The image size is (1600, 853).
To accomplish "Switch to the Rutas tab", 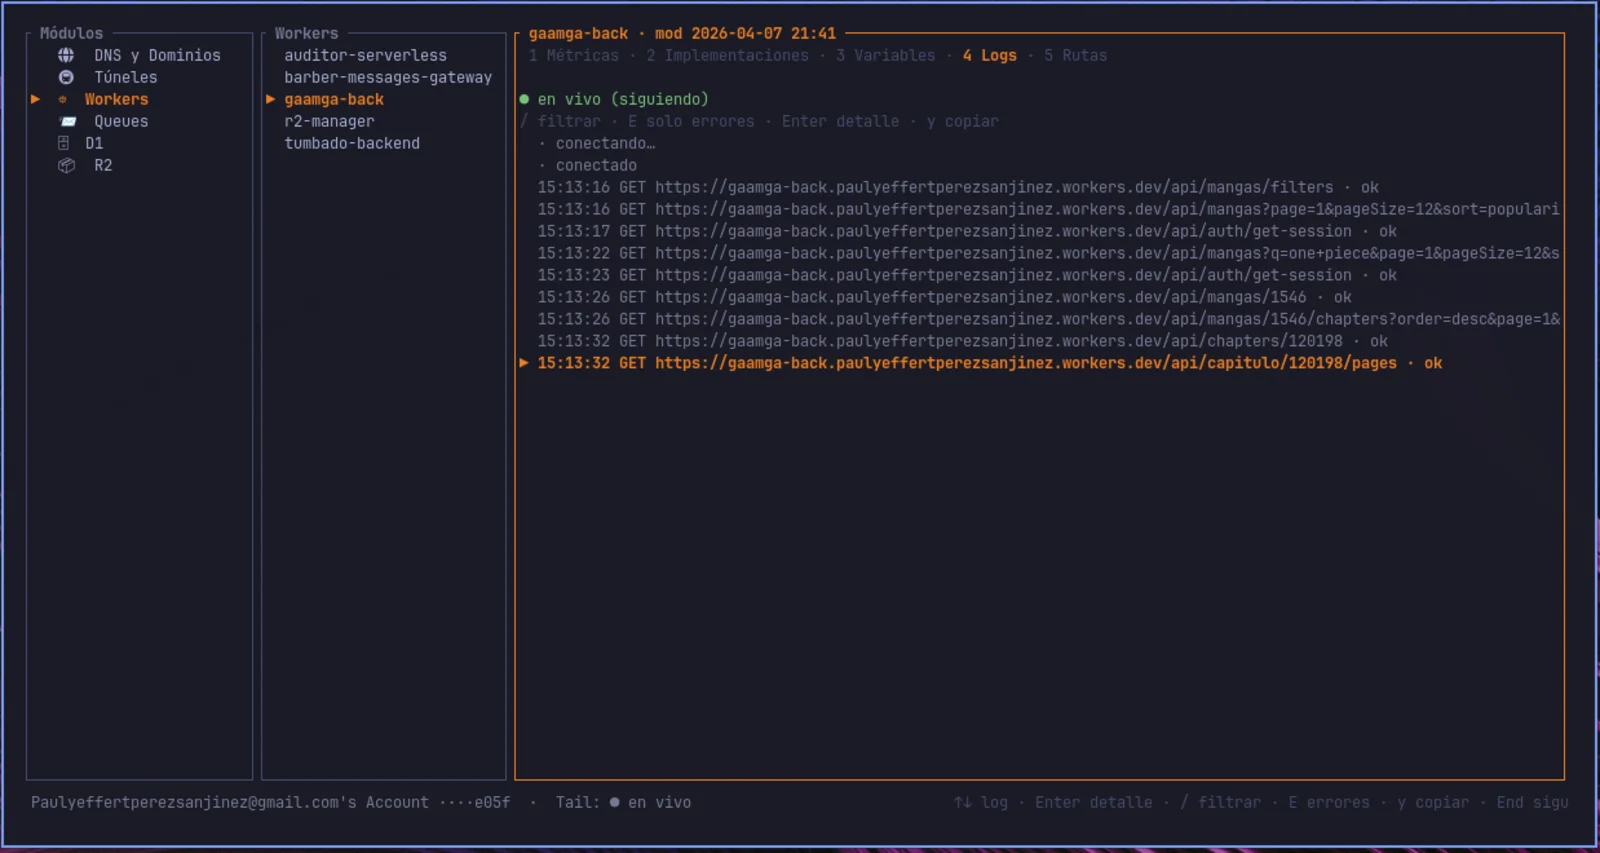I will [1075, 55].
